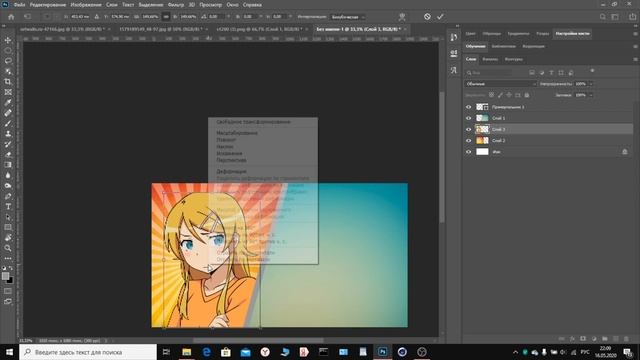Choose Перспектива in the context menu
640x360 pixels.
[x=231, y=160]
